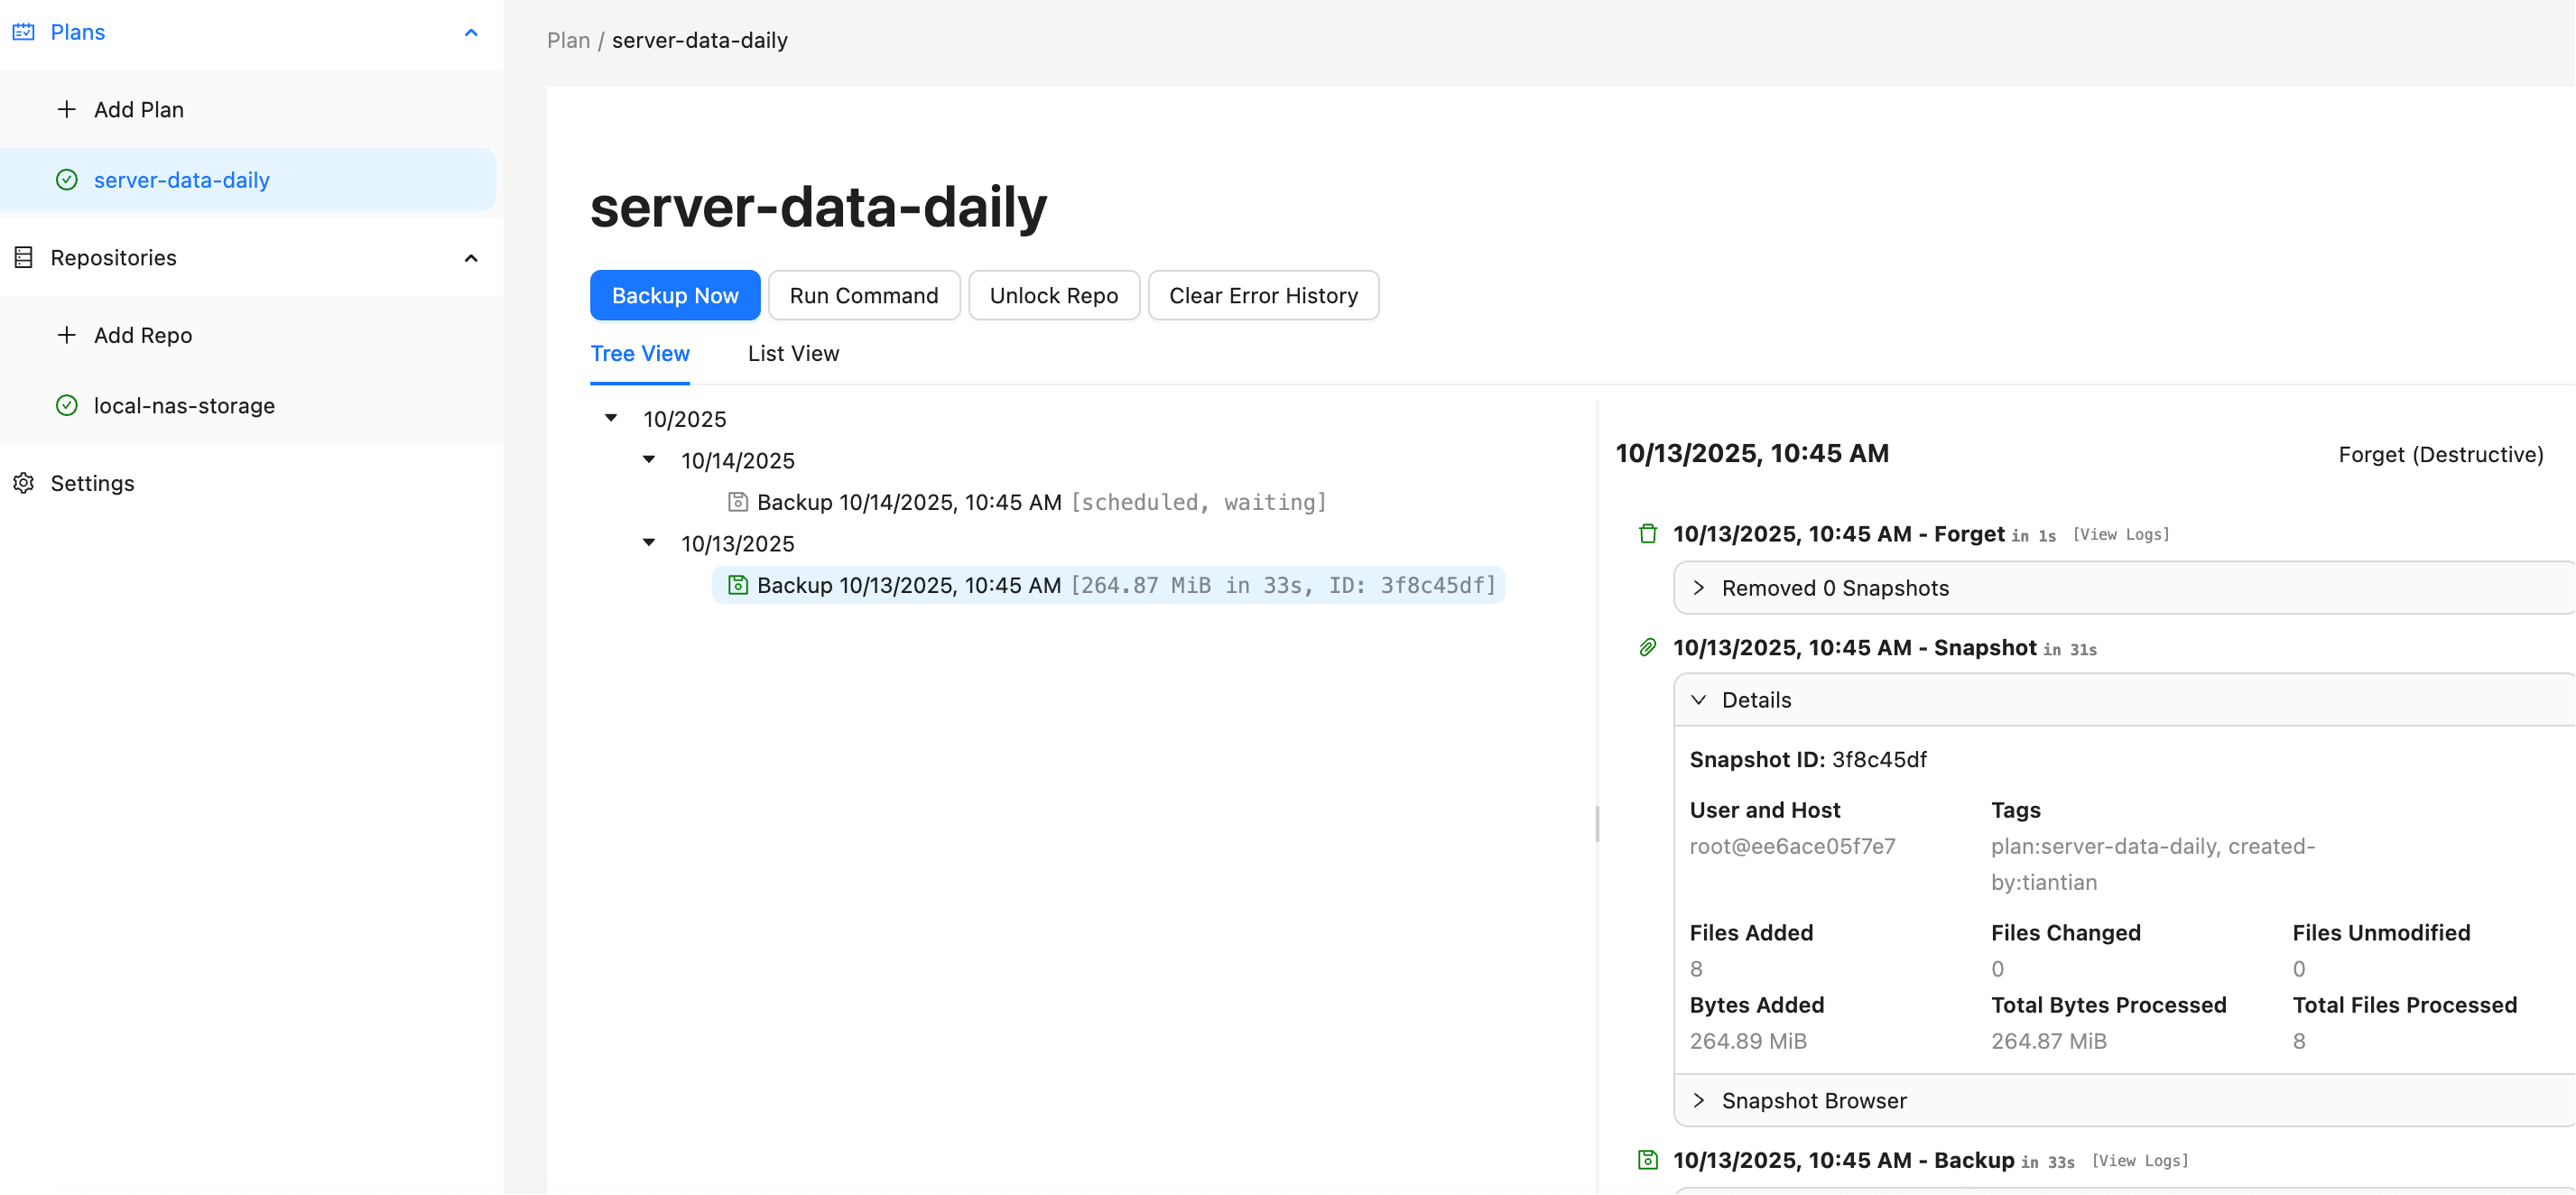
Task: Expand the Removed 0 Snapshots panel
Action: [x=2123, y=588]
